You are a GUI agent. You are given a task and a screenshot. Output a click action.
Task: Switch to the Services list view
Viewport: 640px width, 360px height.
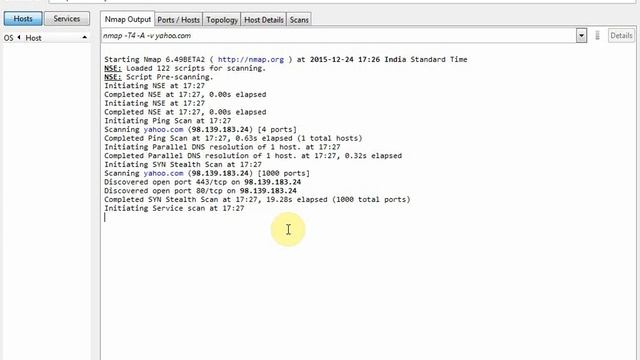click(67, 19)
